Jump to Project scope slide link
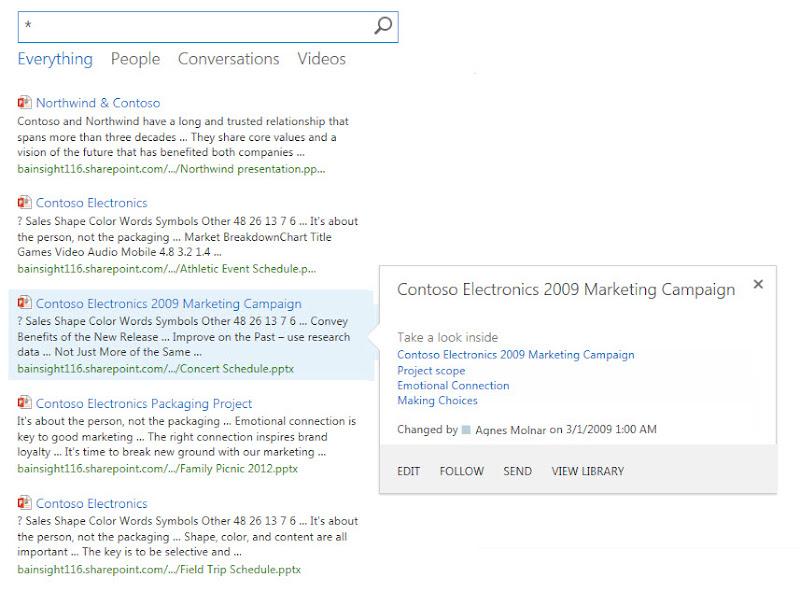Screen dimensions: 800x592 [x=431, y=371]
